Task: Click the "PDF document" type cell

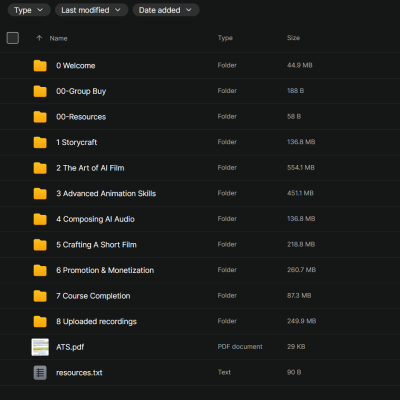Action: click(240, 347)
